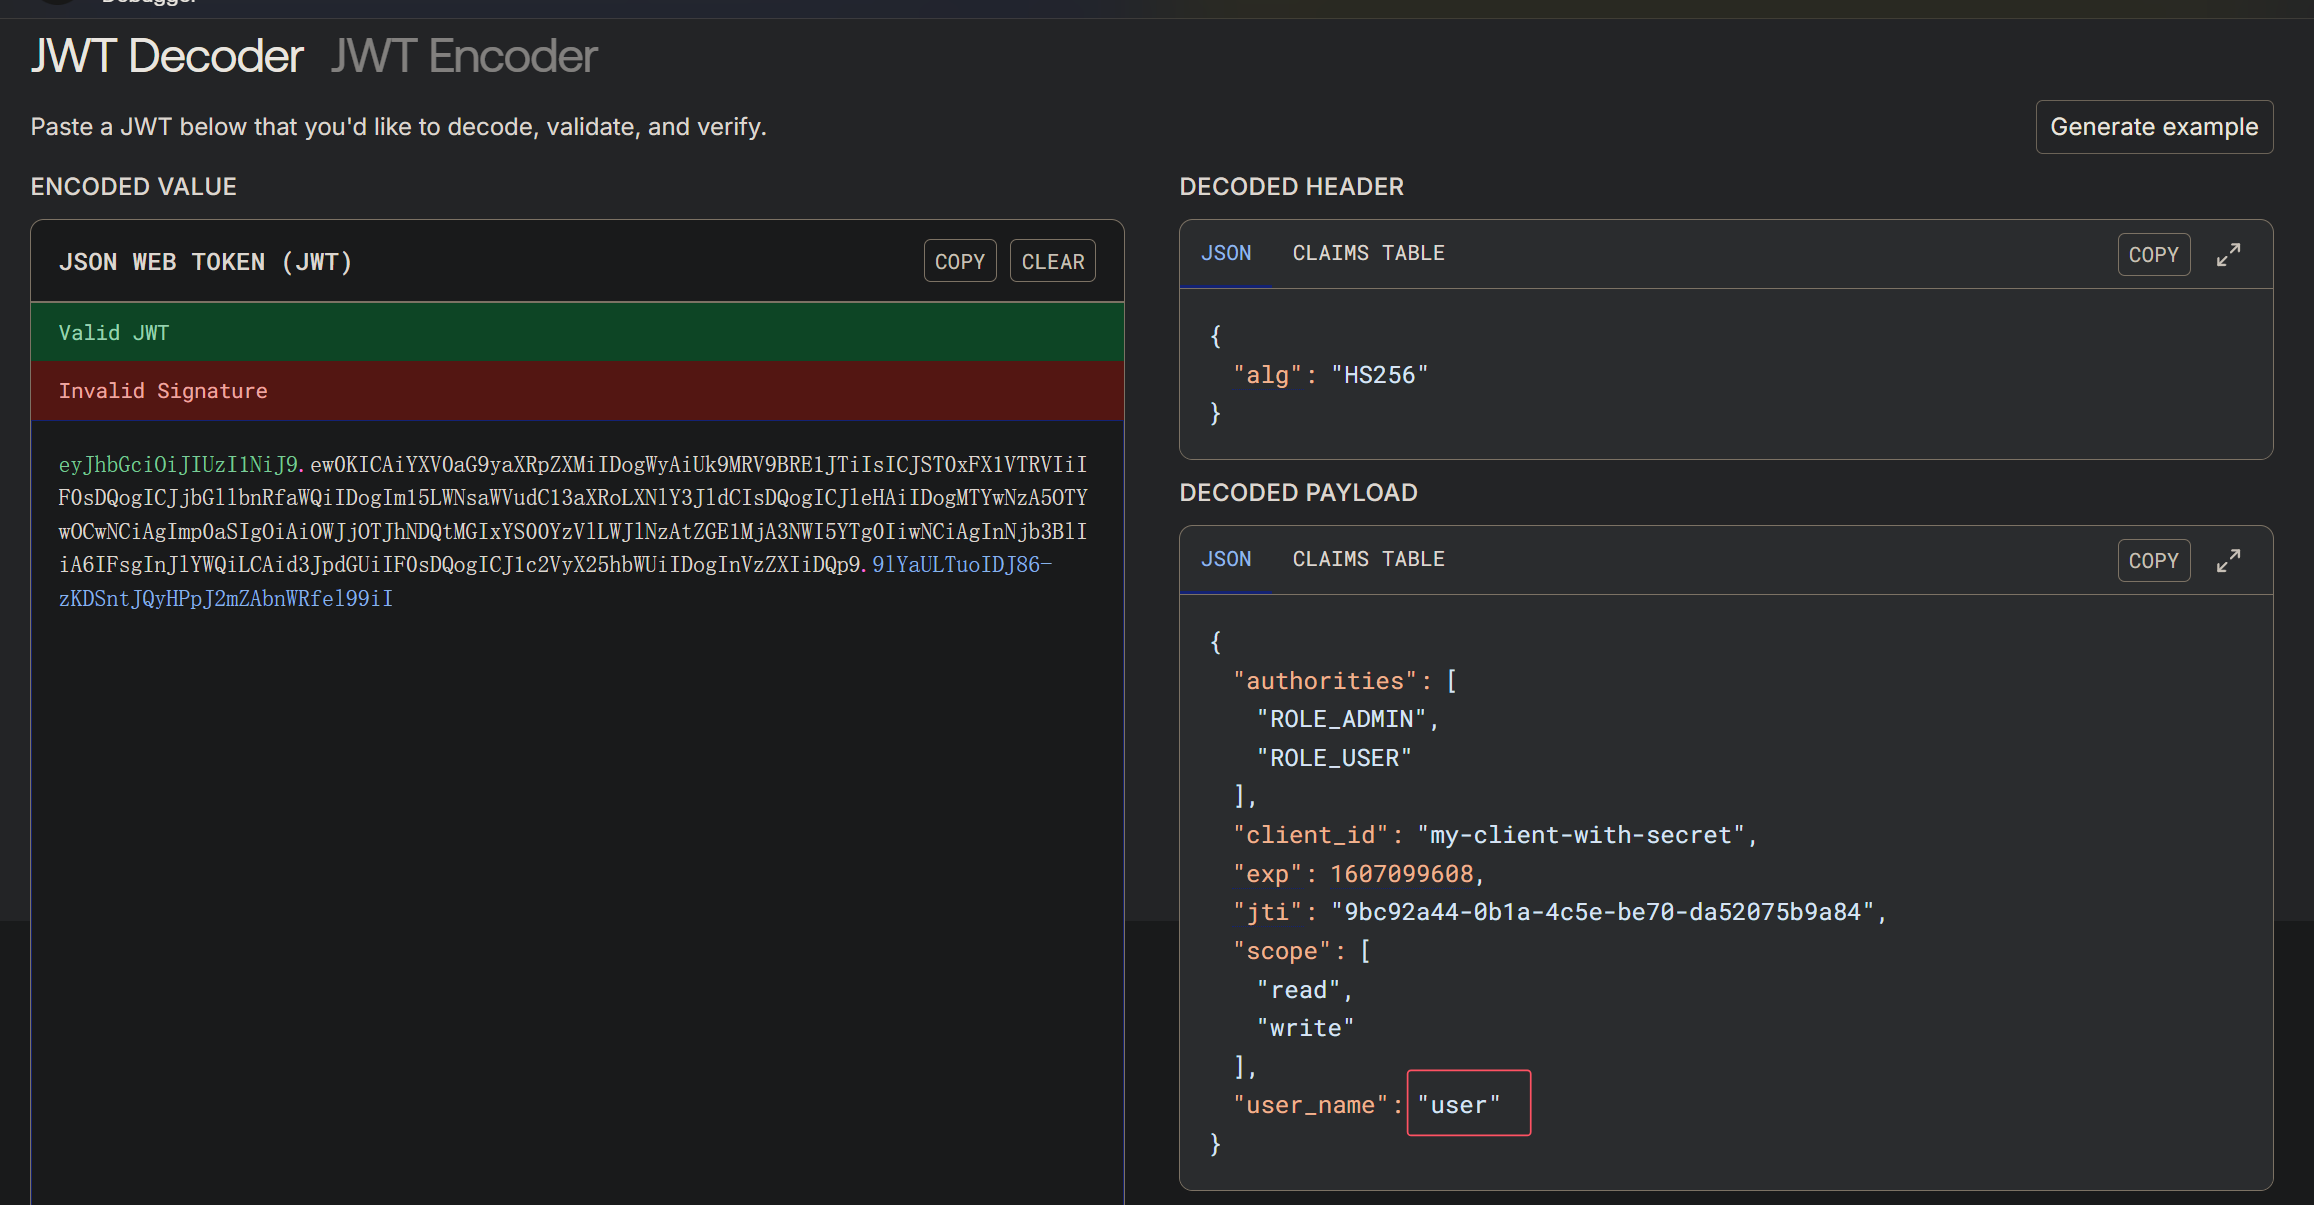Select the header JSON tab
The height and width of the screenshot is (1205, 2314).
pos(1226,253)
